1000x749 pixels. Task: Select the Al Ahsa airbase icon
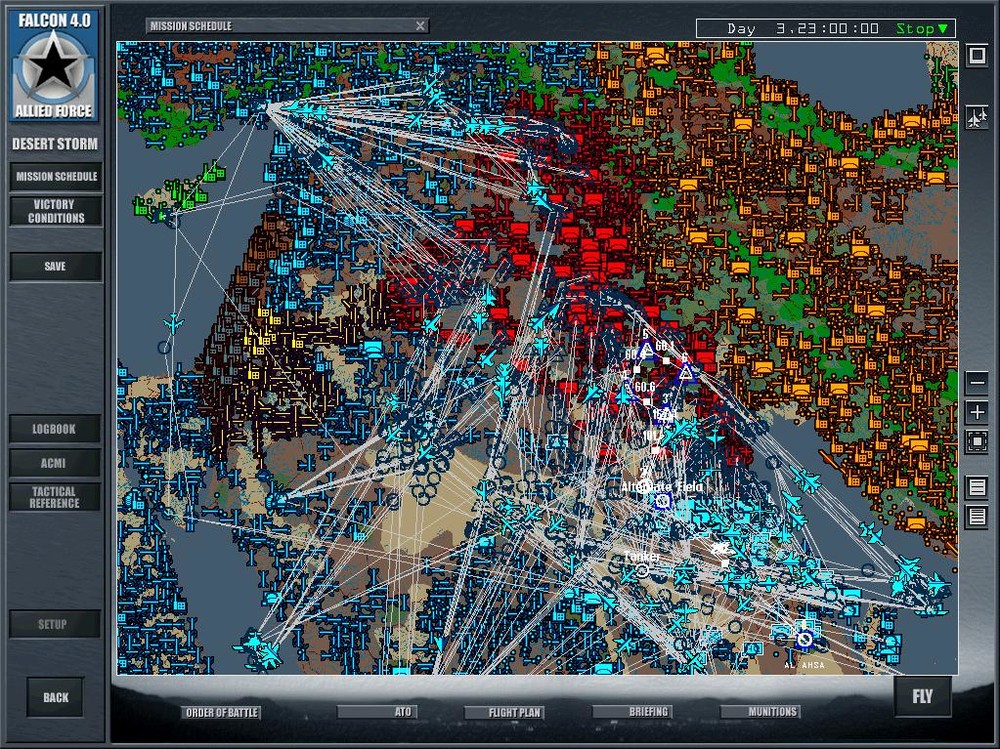point(805,639)
